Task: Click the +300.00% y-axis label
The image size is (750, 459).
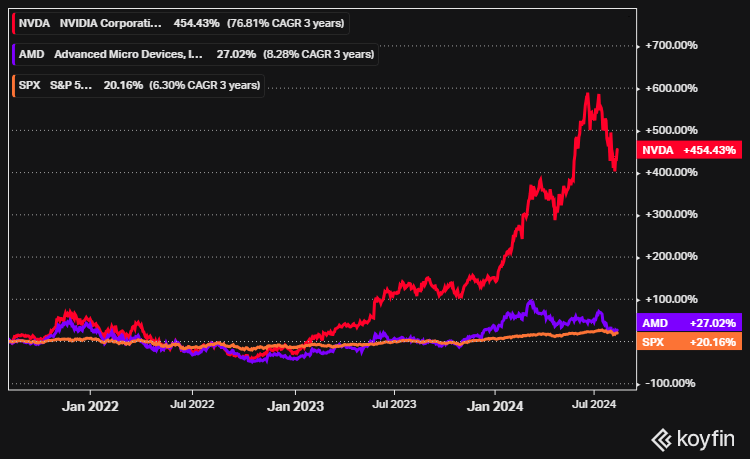Action: pos(672,215)
